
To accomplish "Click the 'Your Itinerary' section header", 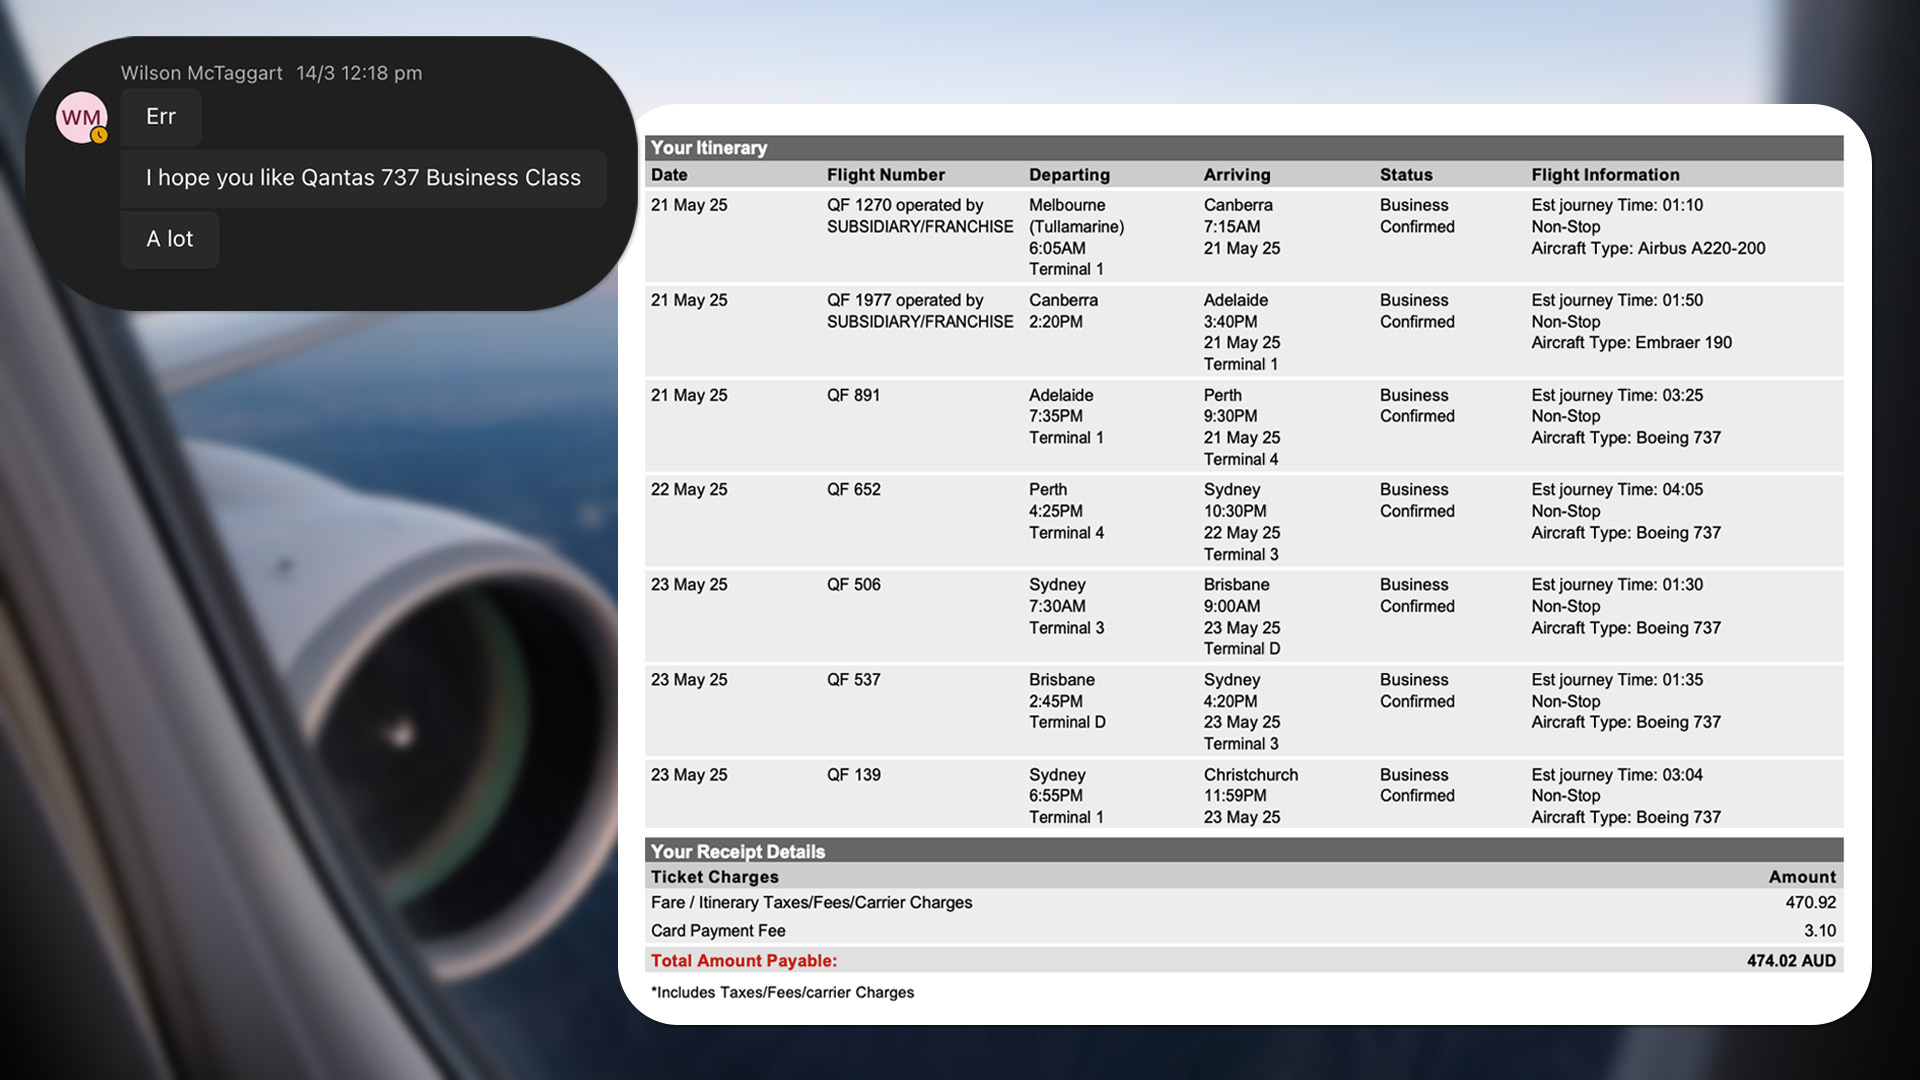I will coord(1244,148).
